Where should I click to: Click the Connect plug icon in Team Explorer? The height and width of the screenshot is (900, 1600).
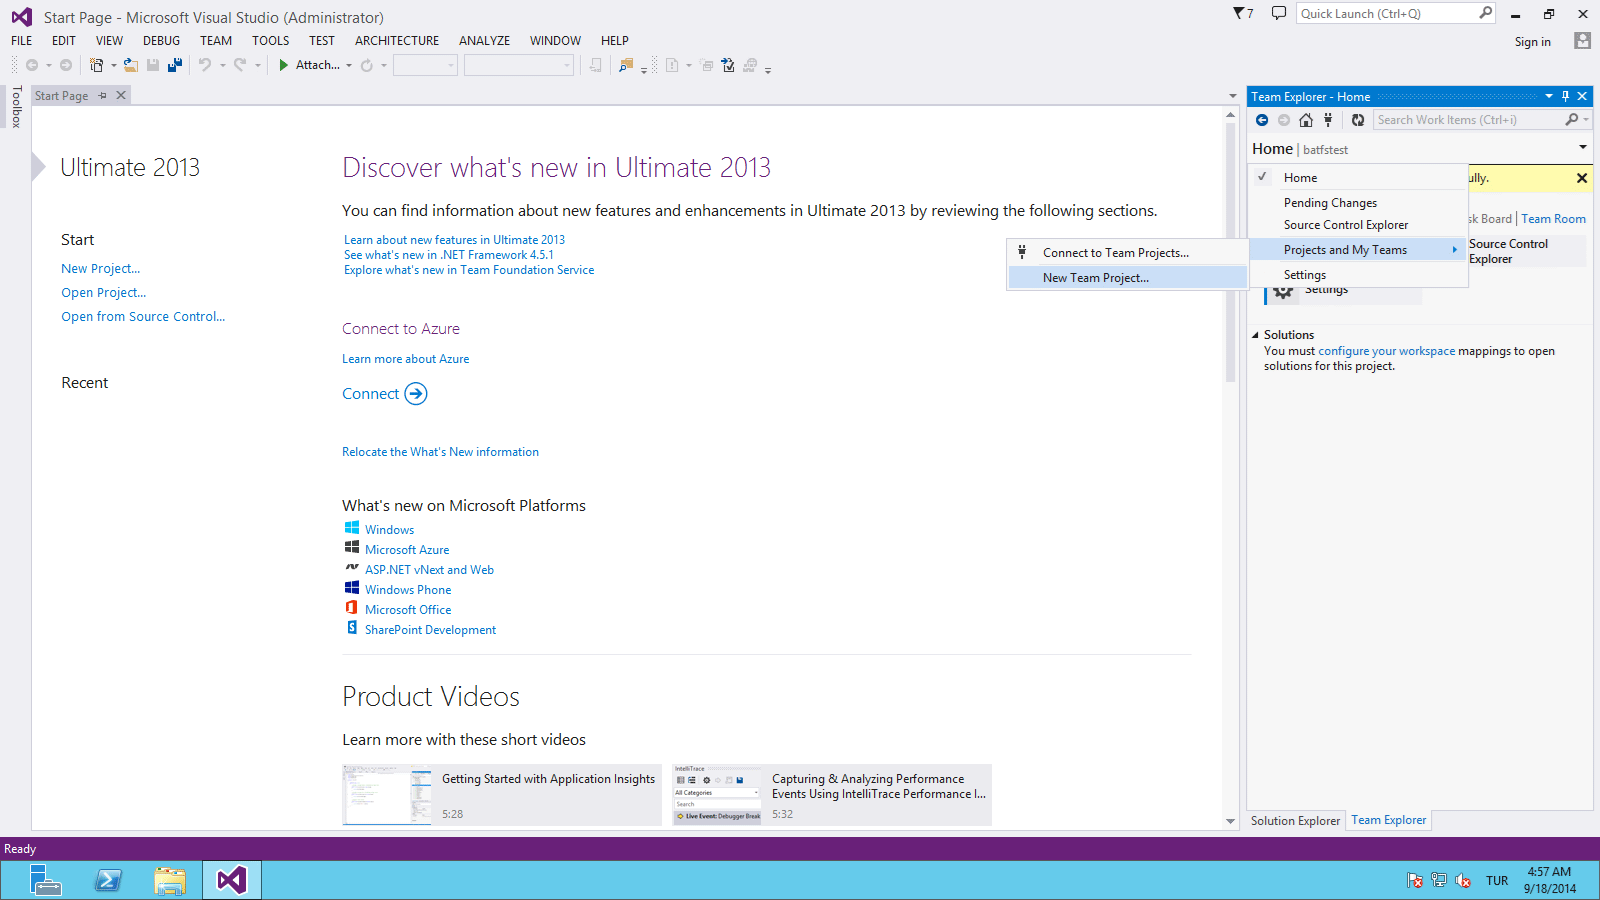pos(1327,119)
